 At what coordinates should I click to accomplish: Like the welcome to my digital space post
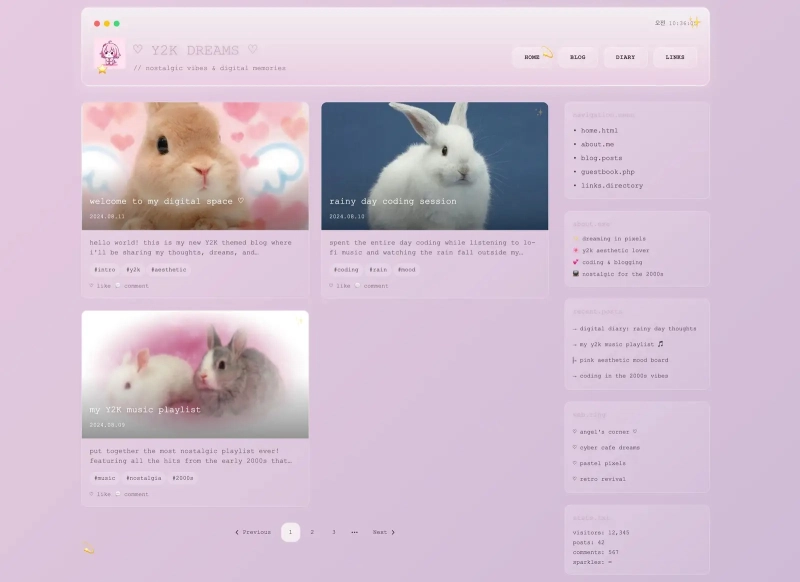(x=100, y=286)
